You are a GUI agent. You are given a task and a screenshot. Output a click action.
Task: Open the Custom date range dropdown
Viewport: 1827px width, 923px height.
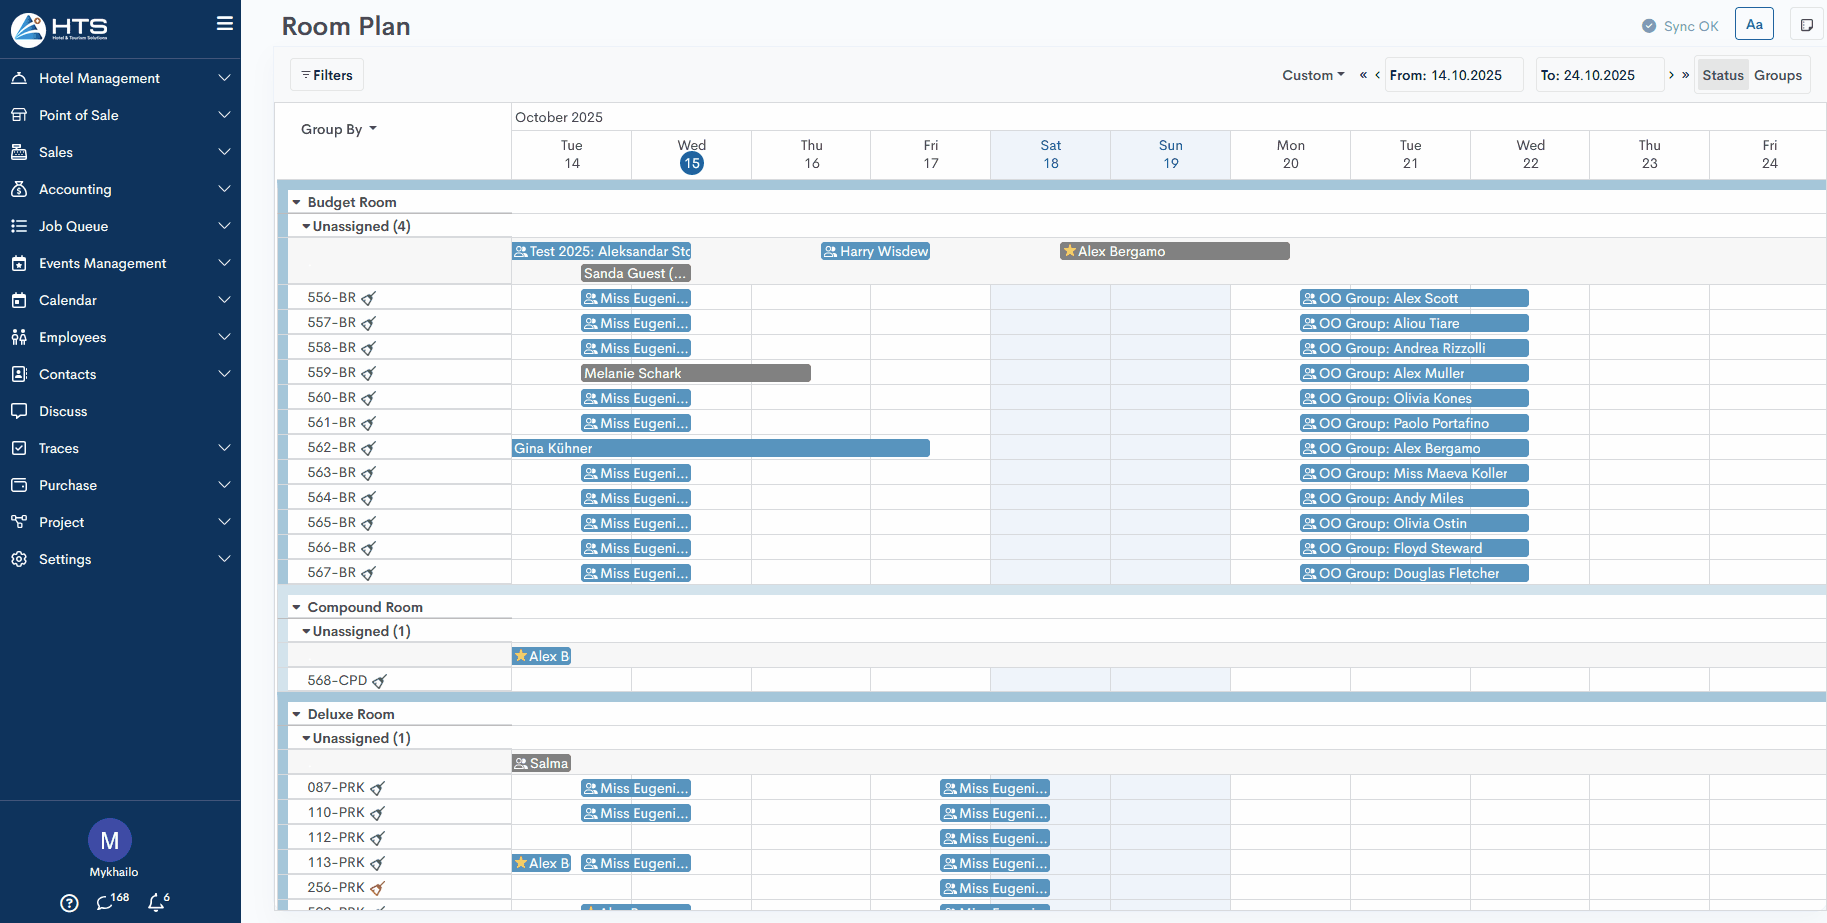[x=1312, y=75]
